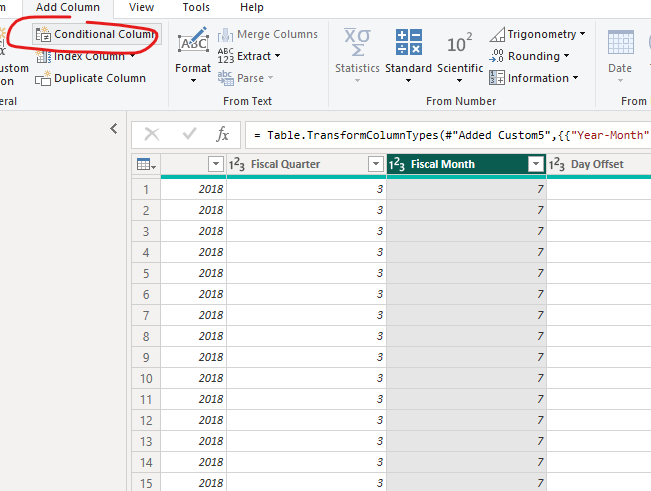Screen dimensions: 651x491
Task: Click Merge Columns in From Text
Action: coord(268,34)
